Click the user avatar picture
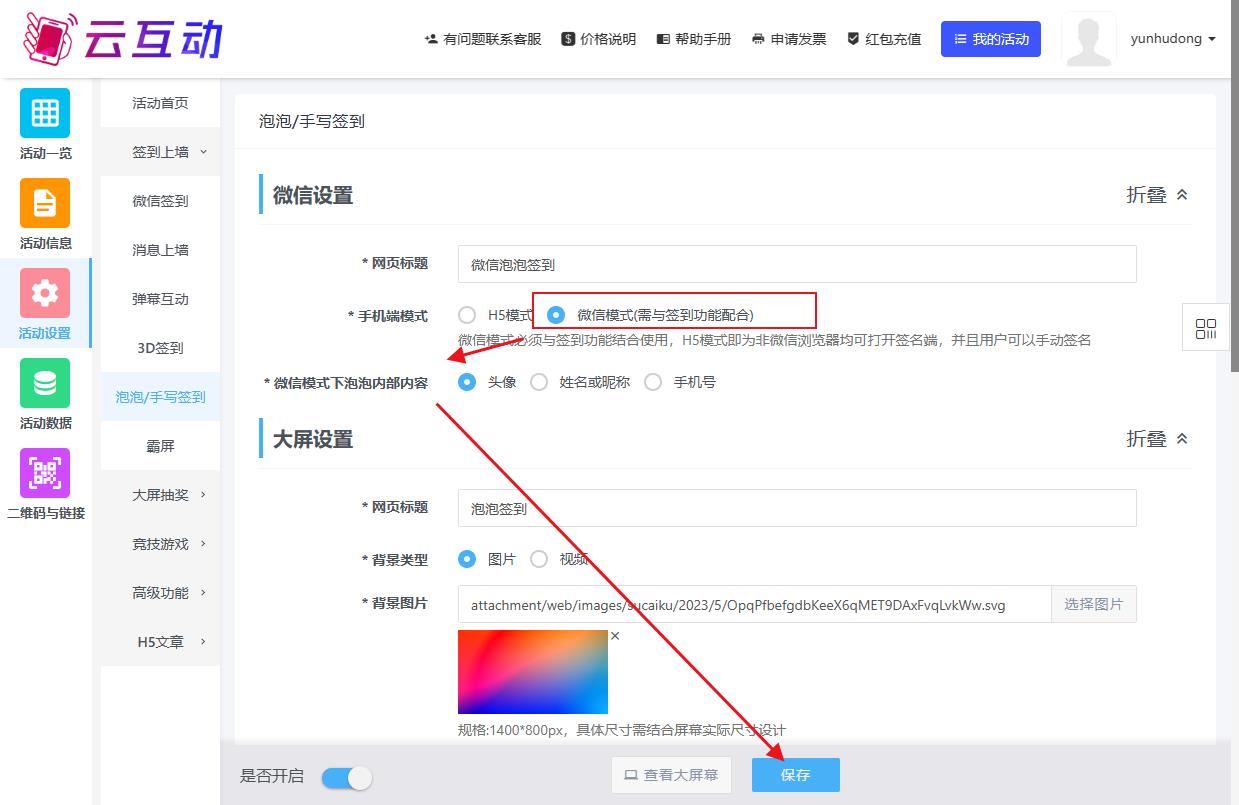1239x805 pixels. pyautogui.click(x=1089, y=40)
